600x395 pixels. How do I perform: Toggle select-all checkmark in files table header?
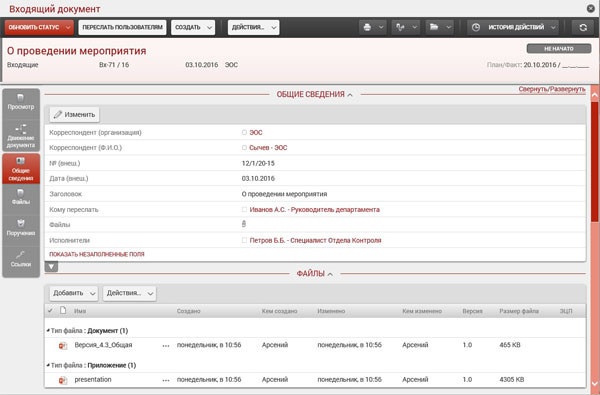point(50,311)
